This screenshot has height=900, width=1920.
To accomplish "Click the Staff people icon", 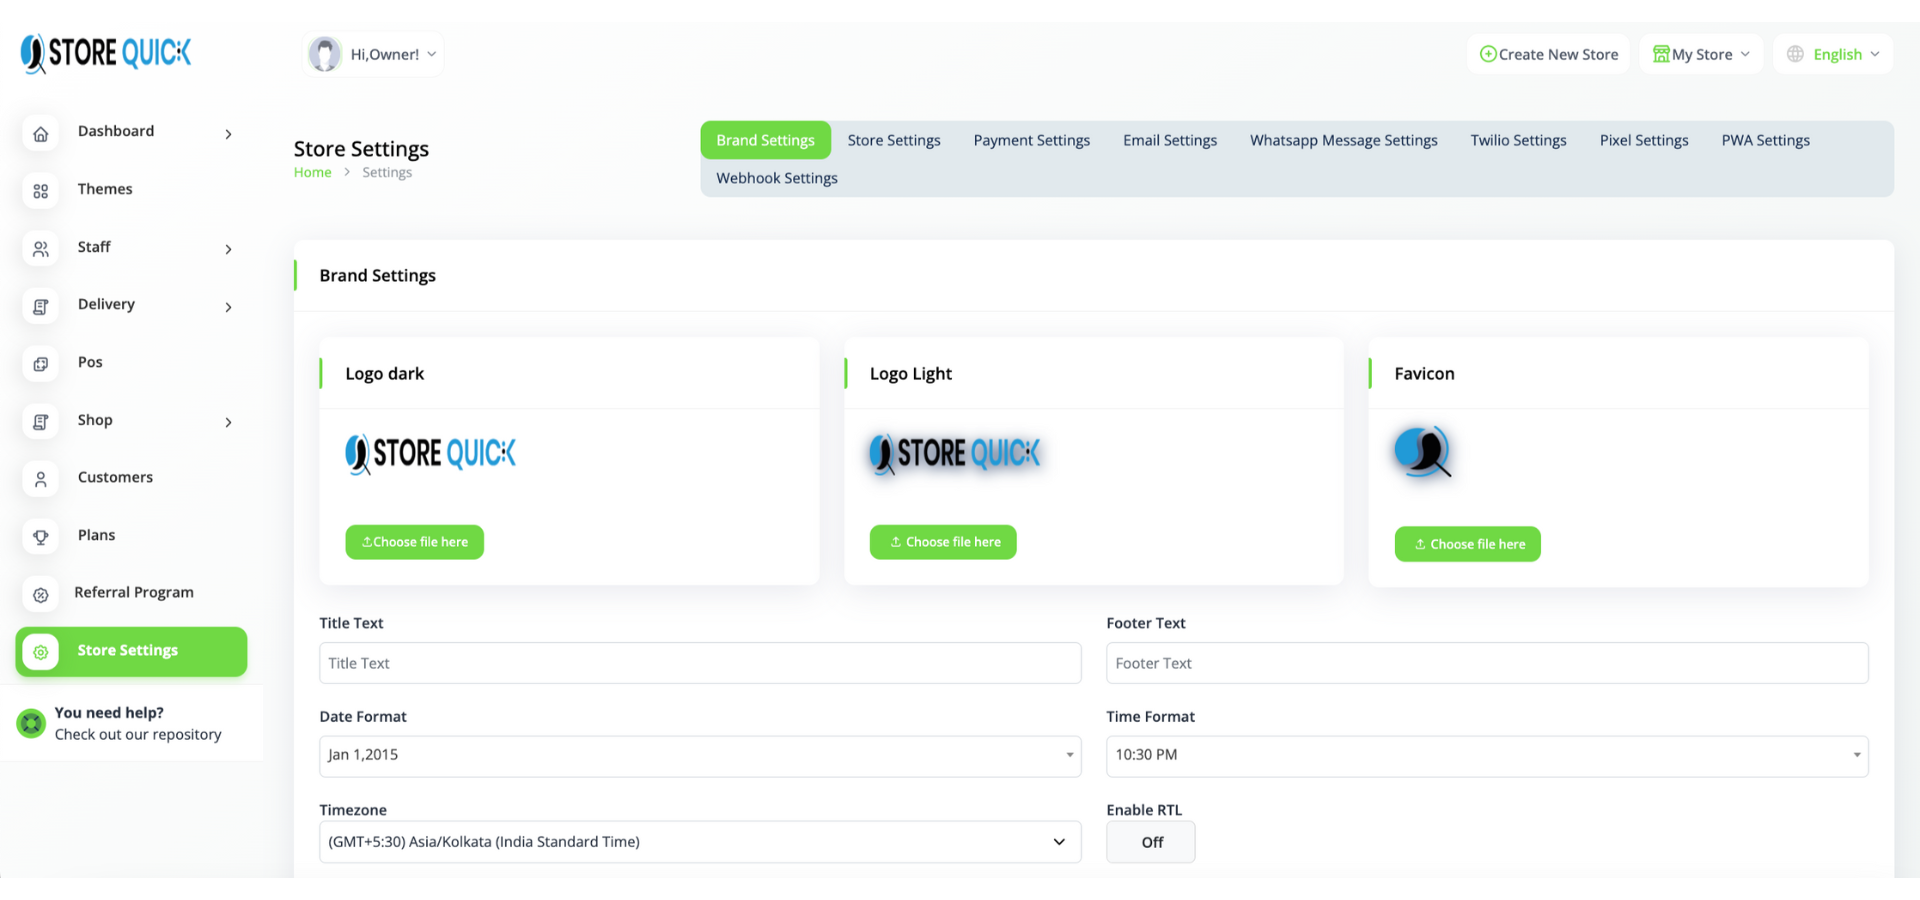I will tap(41, 249).
